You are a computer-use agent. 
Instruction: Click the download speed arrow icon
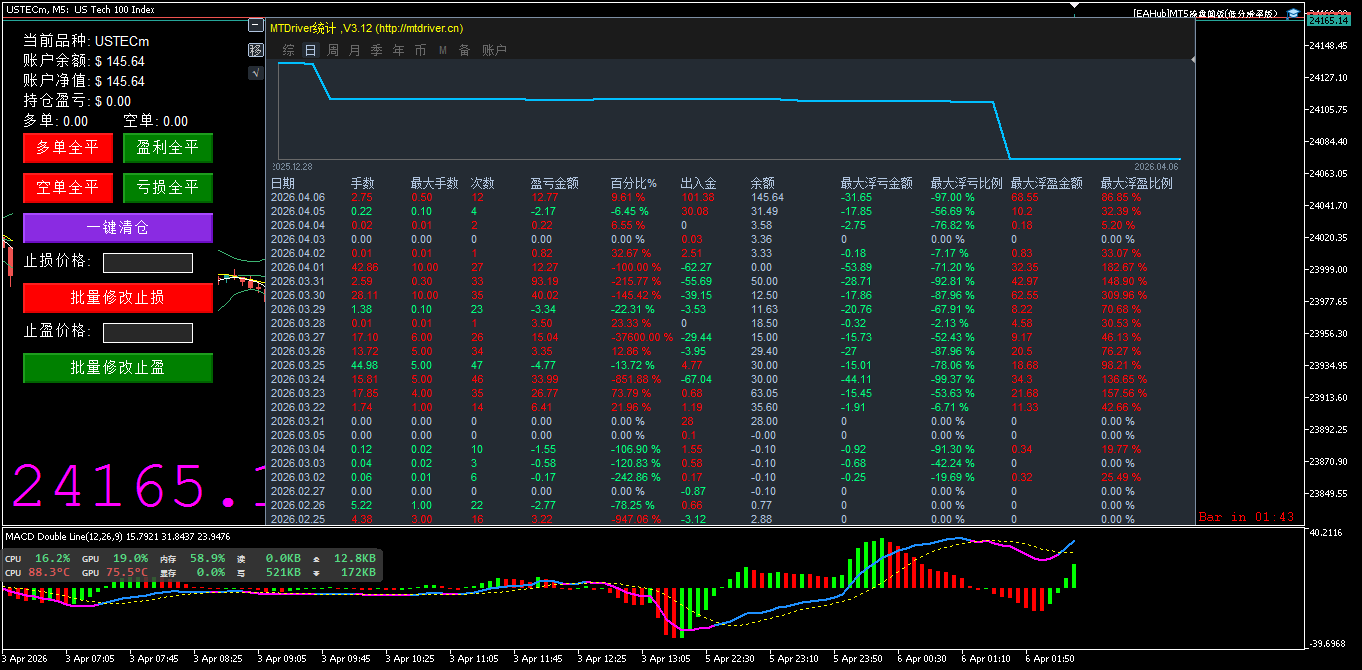[317, 573]
